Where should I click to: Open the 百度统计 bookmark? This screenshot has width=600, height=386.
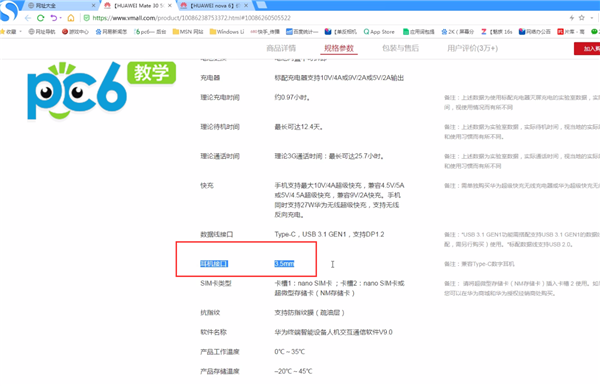pyautogui.click(x=302, y=32)
